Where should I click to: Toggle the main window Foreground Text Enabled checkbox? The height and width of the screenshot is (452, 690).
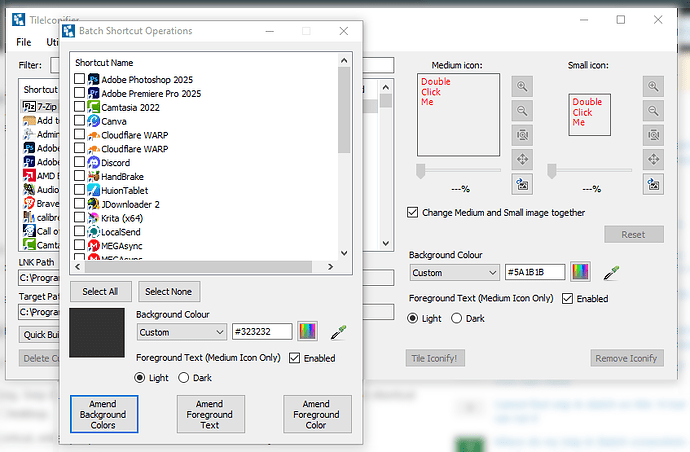[567, 298]
